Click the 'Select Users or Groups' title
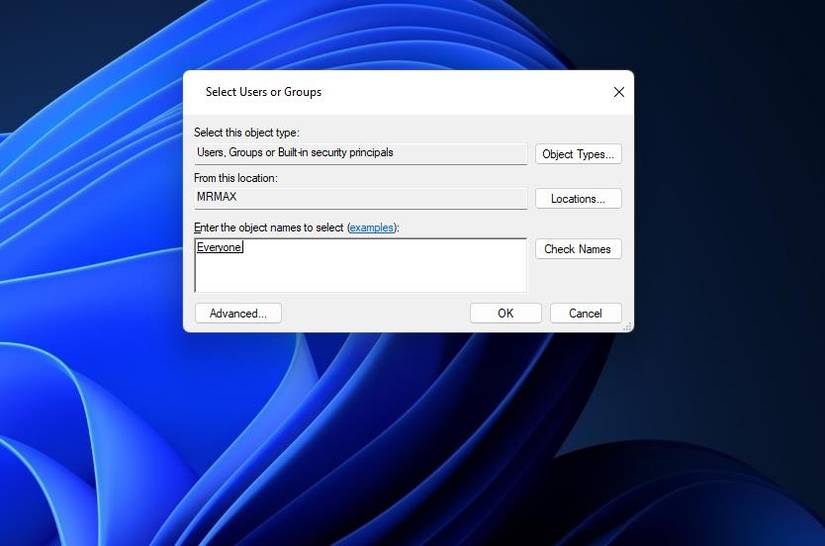This screenshot has width=825, height=546. (x=264, y=92)
